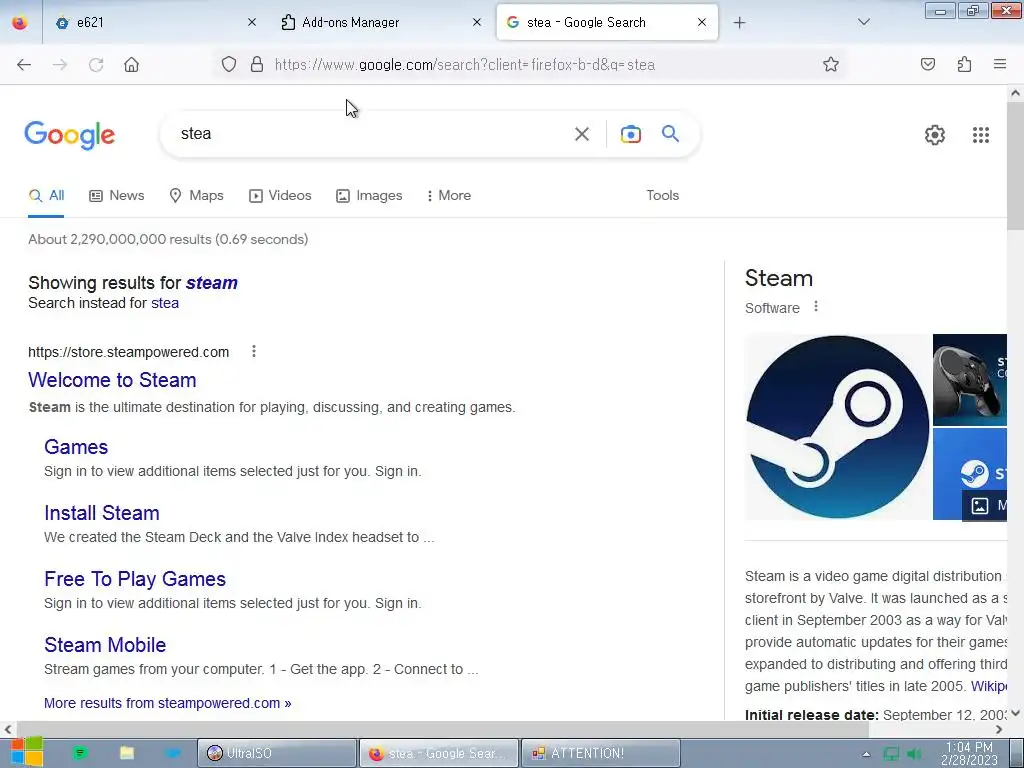Switch to Maps results

pyautogui.click(x=196, y=195)
